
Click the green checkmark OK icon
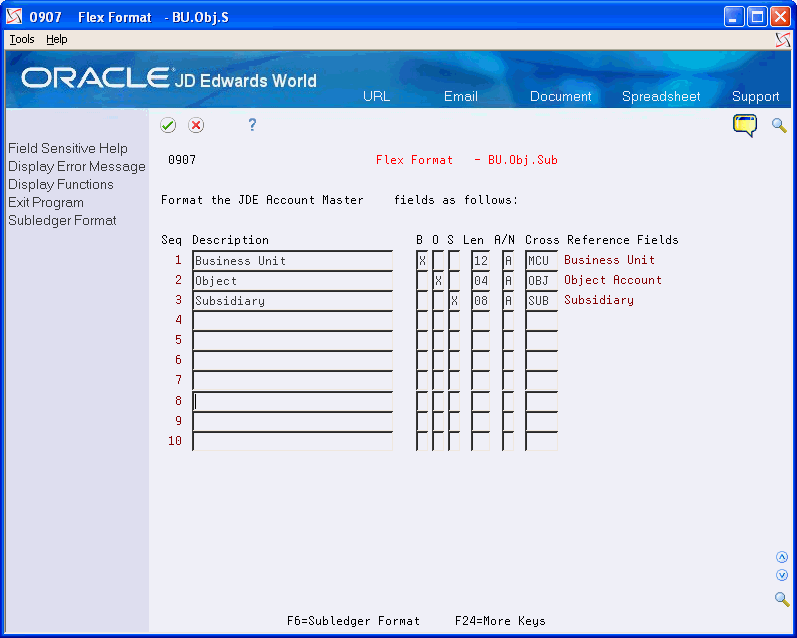click(x=168, y=125)
